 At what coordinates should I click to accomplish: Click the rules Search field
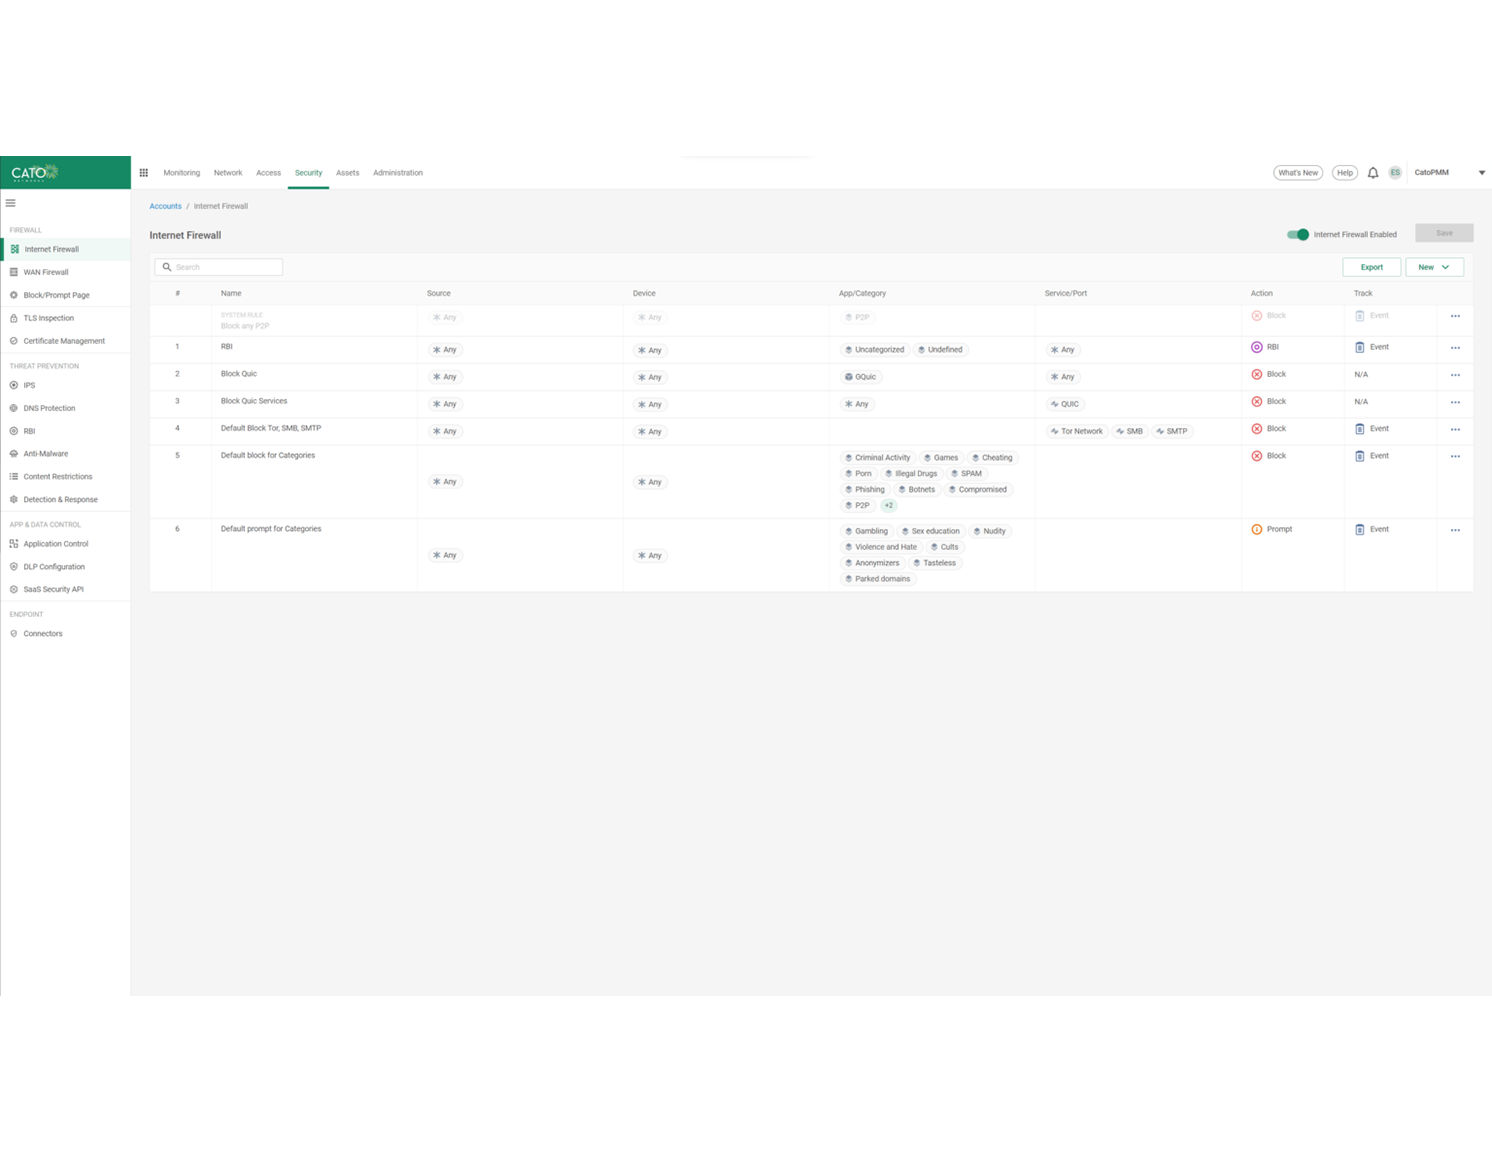(x=220, y=267)
